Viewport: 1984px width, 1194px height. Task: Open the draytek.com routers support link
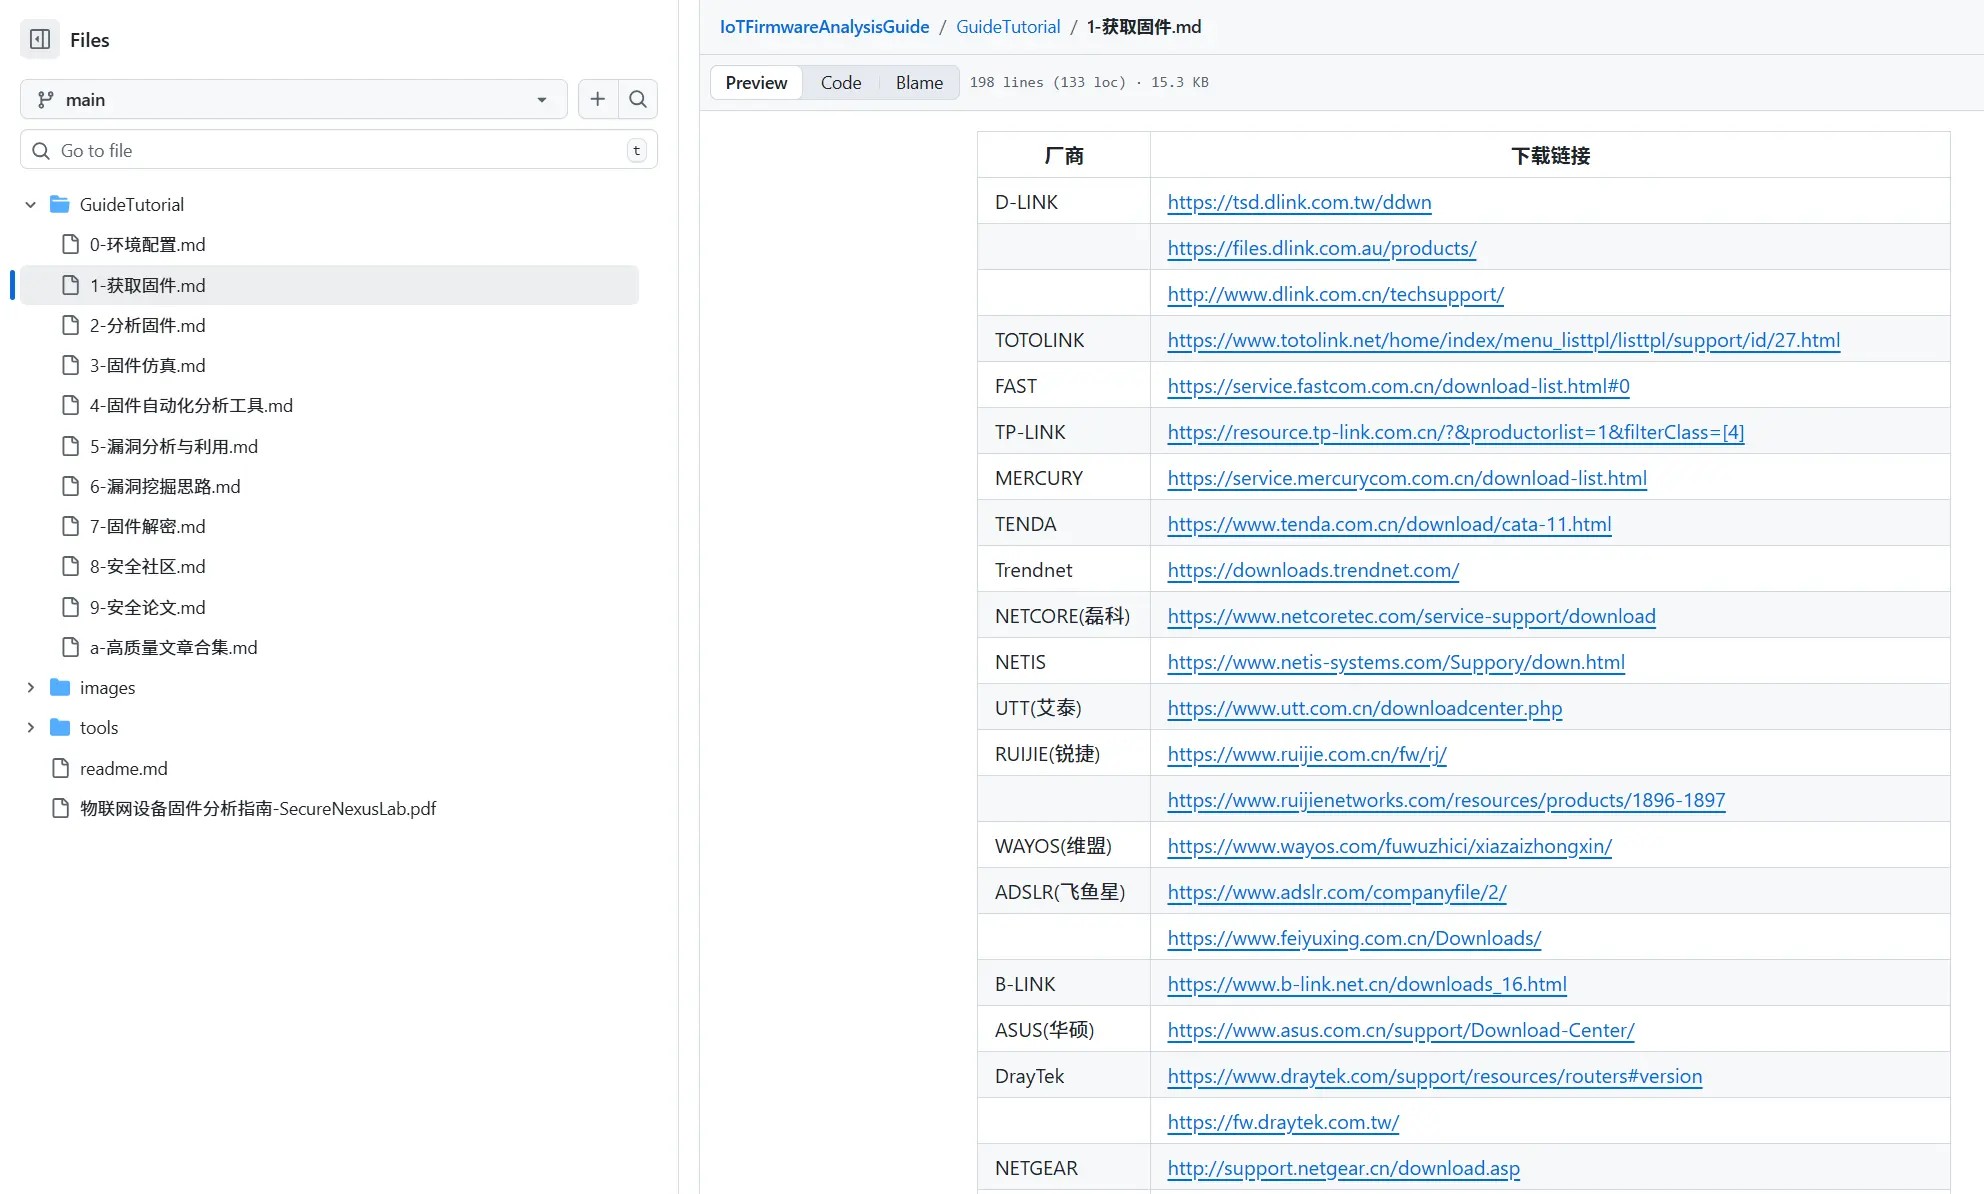pyautogui.click(x=1434, y=1076)
